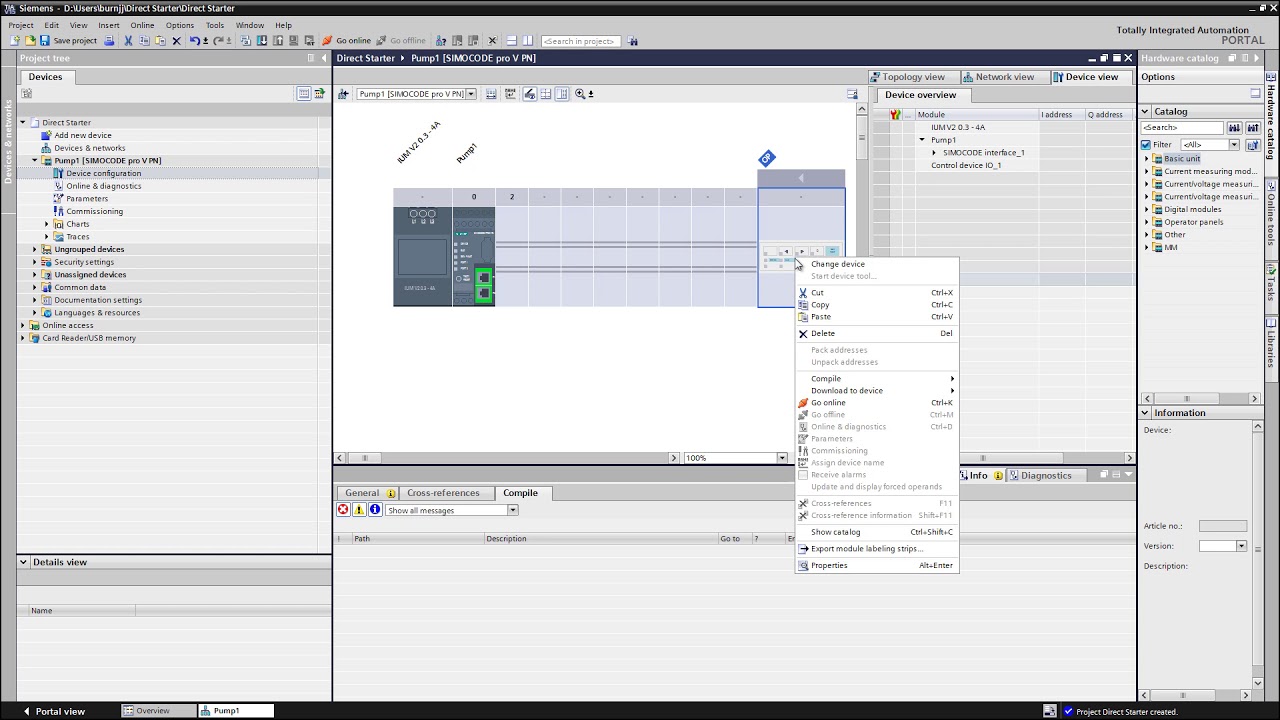
Task: Collapse Pump1 in the Device overview table
Action: point(923,140)
